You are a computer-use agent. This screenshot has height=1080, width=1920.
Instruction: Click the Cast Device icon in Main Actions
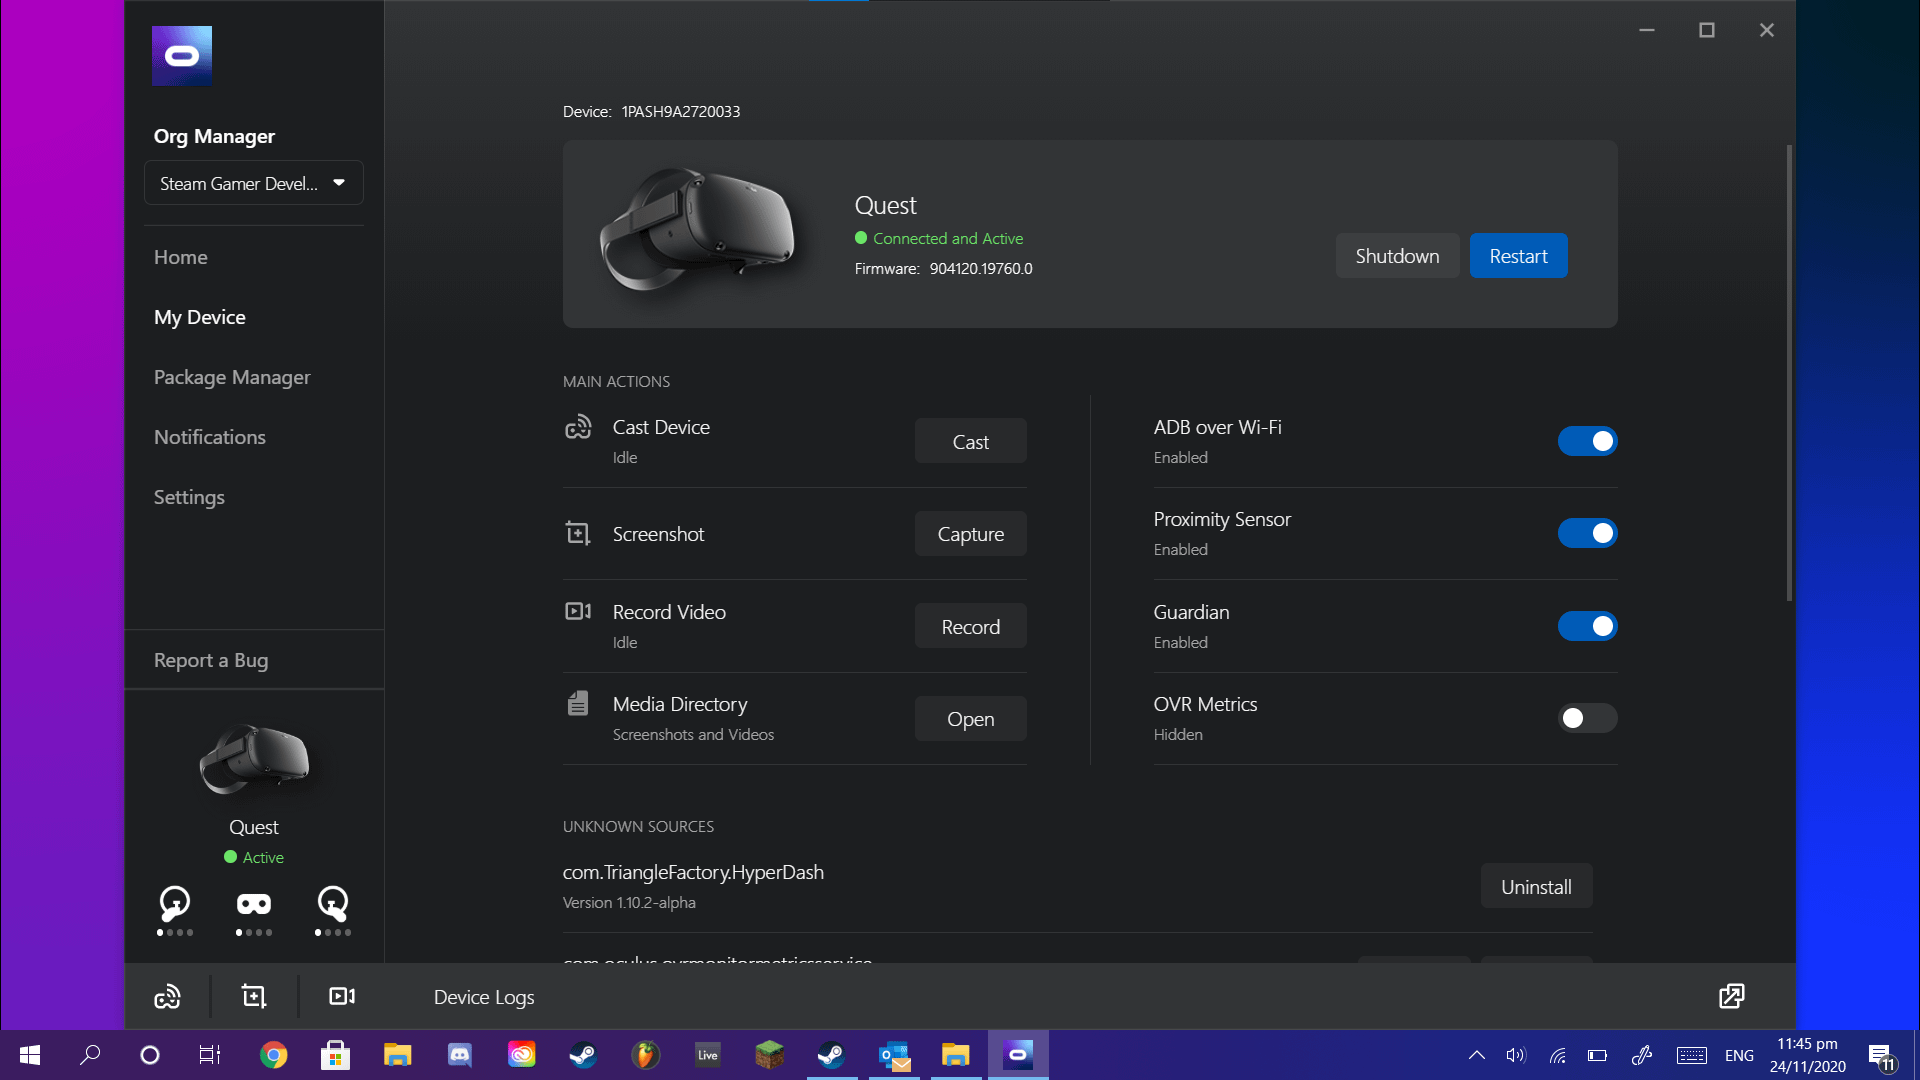(578, 428)
